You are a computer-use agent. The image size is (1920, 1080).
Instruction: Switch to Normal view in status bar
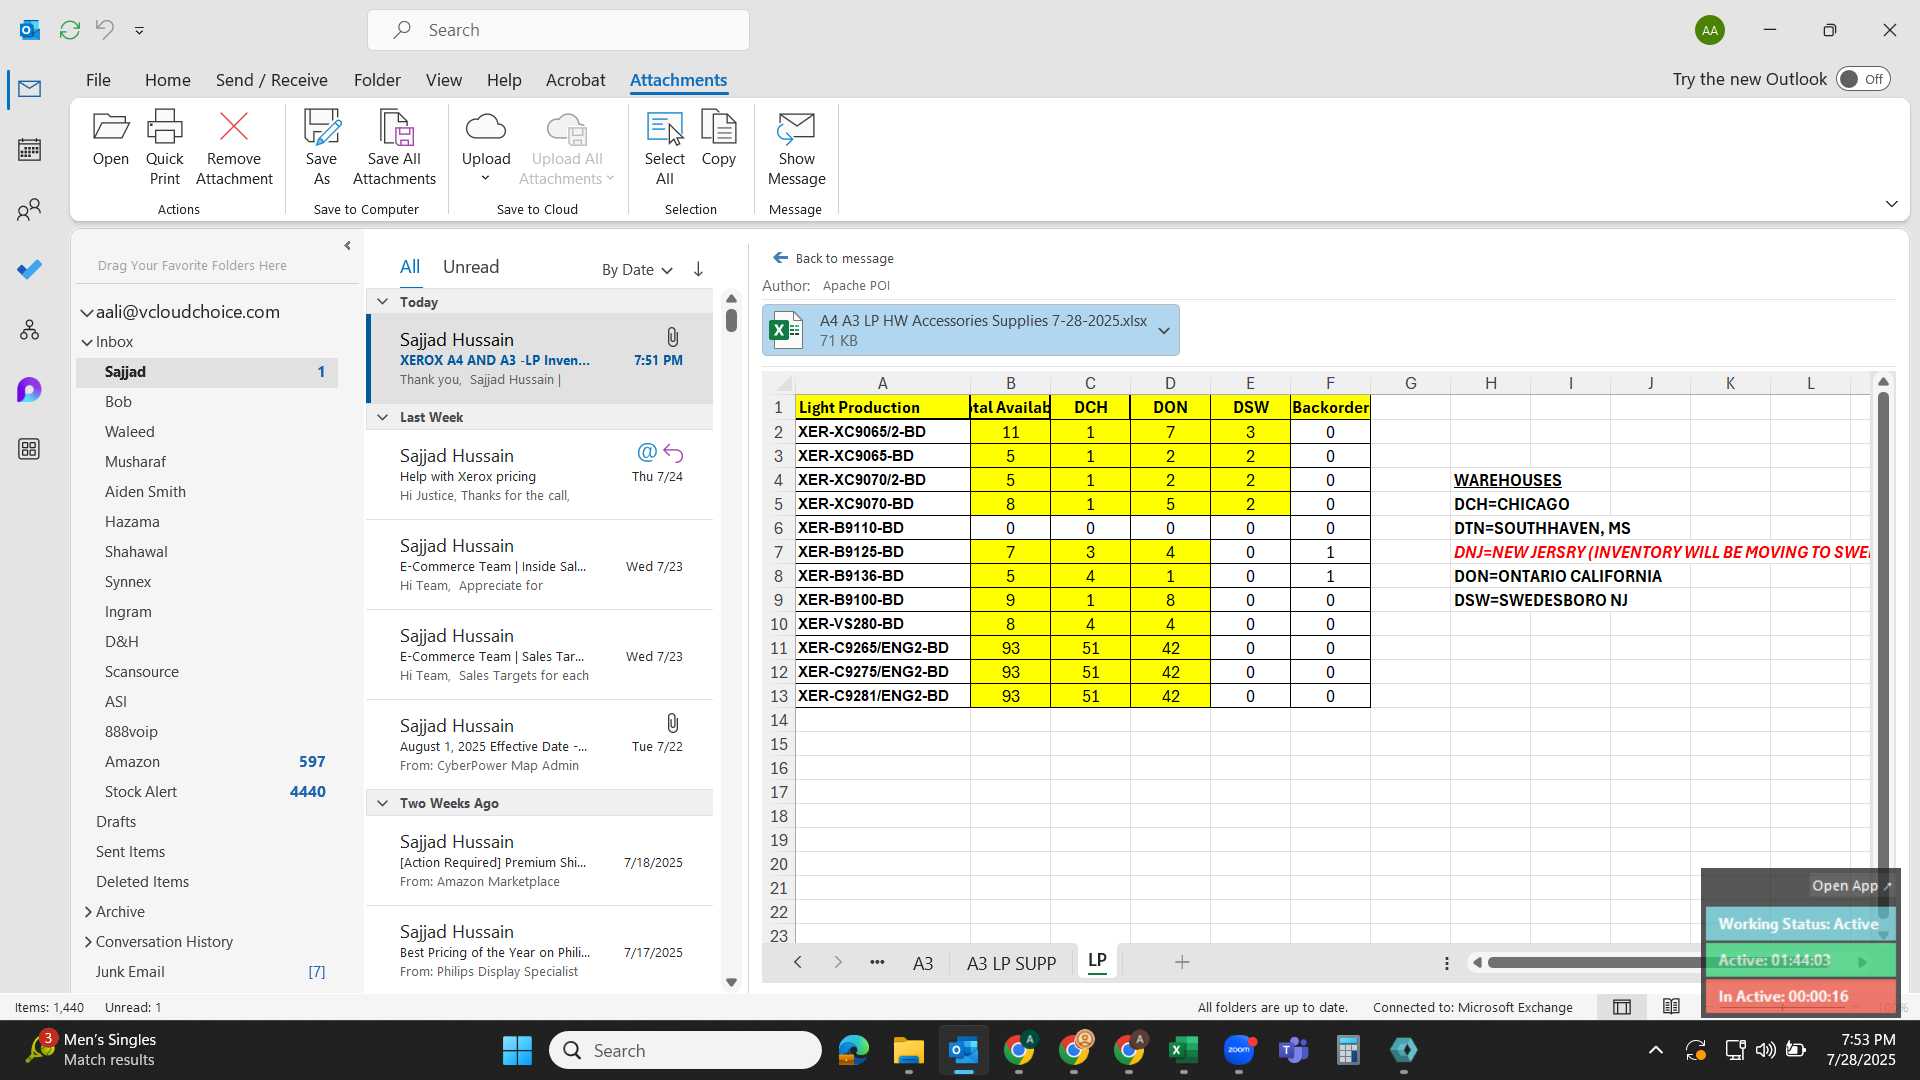1622,1007
